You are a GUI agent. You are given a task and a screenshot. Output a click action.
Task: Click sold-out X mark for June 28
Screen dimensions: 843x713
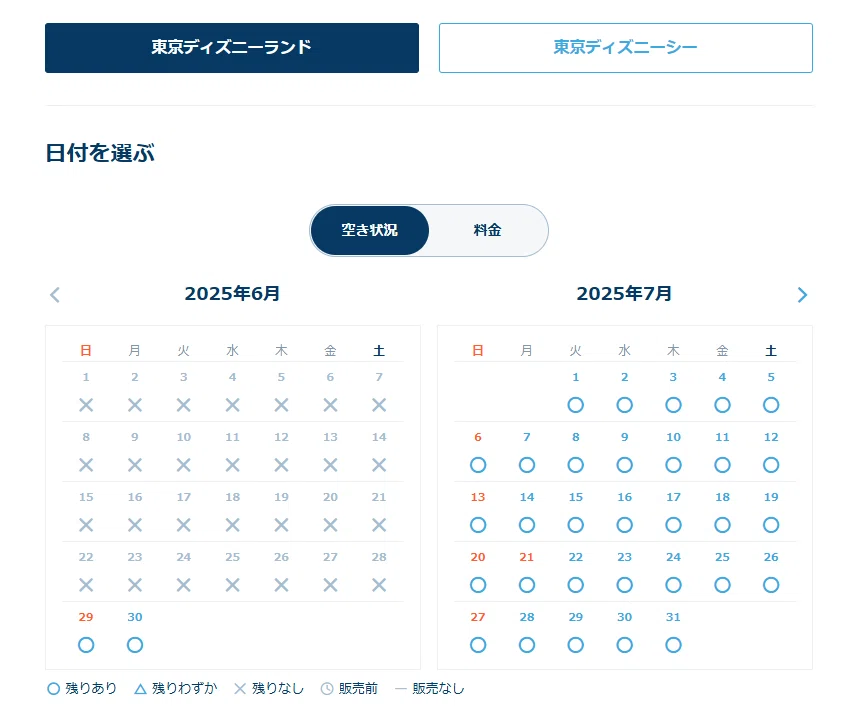tap(379, 585)
